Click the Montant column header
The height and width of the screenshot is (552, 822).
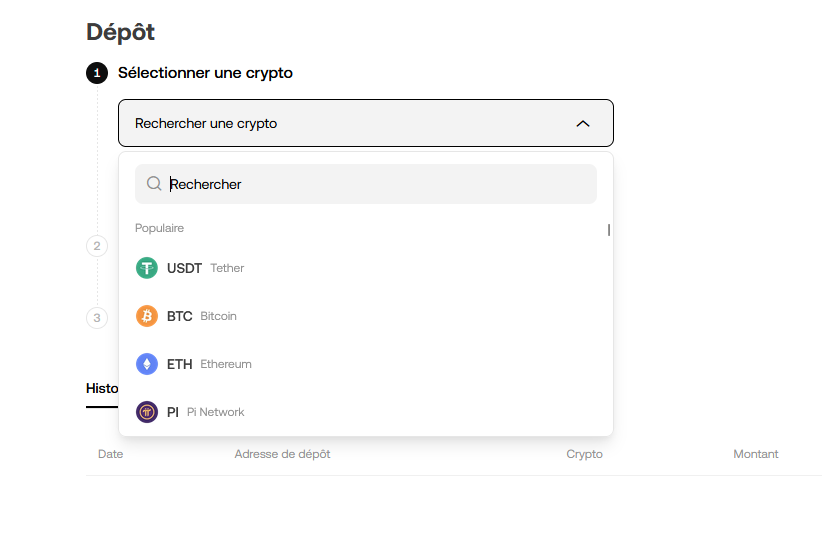tap(755, 454)
